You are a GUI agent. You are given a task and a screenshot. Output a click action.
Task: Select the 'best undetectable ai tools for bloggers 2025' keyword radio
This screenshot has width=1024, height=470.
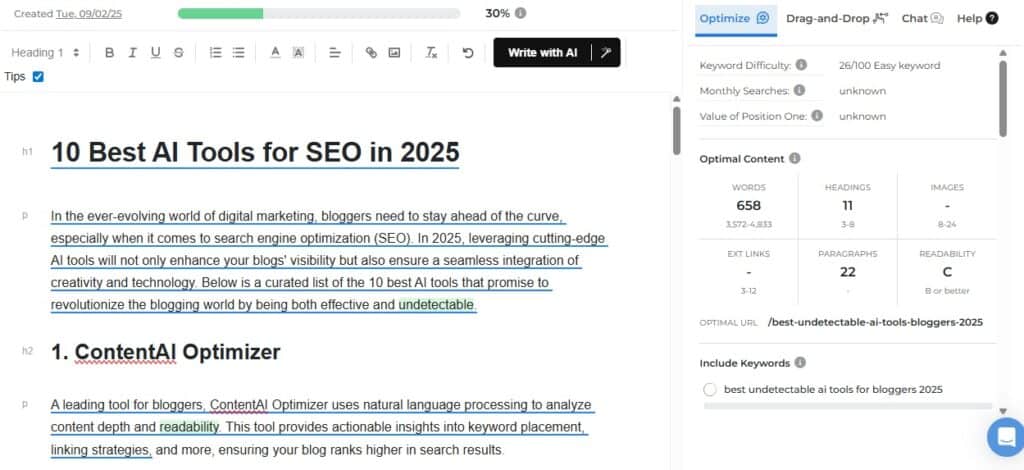[x=710, y=390]
